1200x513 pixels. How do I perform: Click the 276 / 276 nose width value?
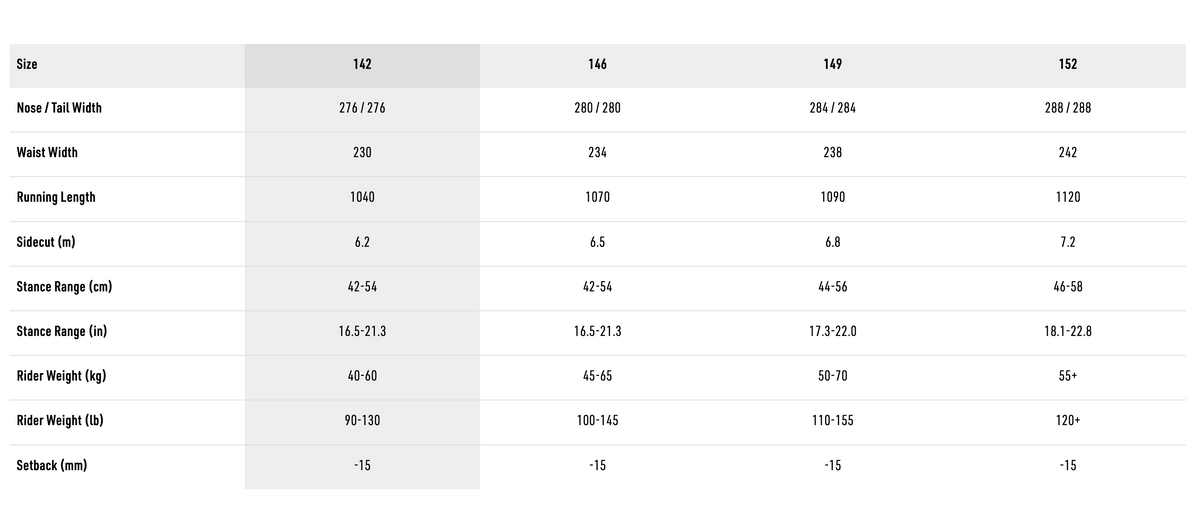[362, 108]
